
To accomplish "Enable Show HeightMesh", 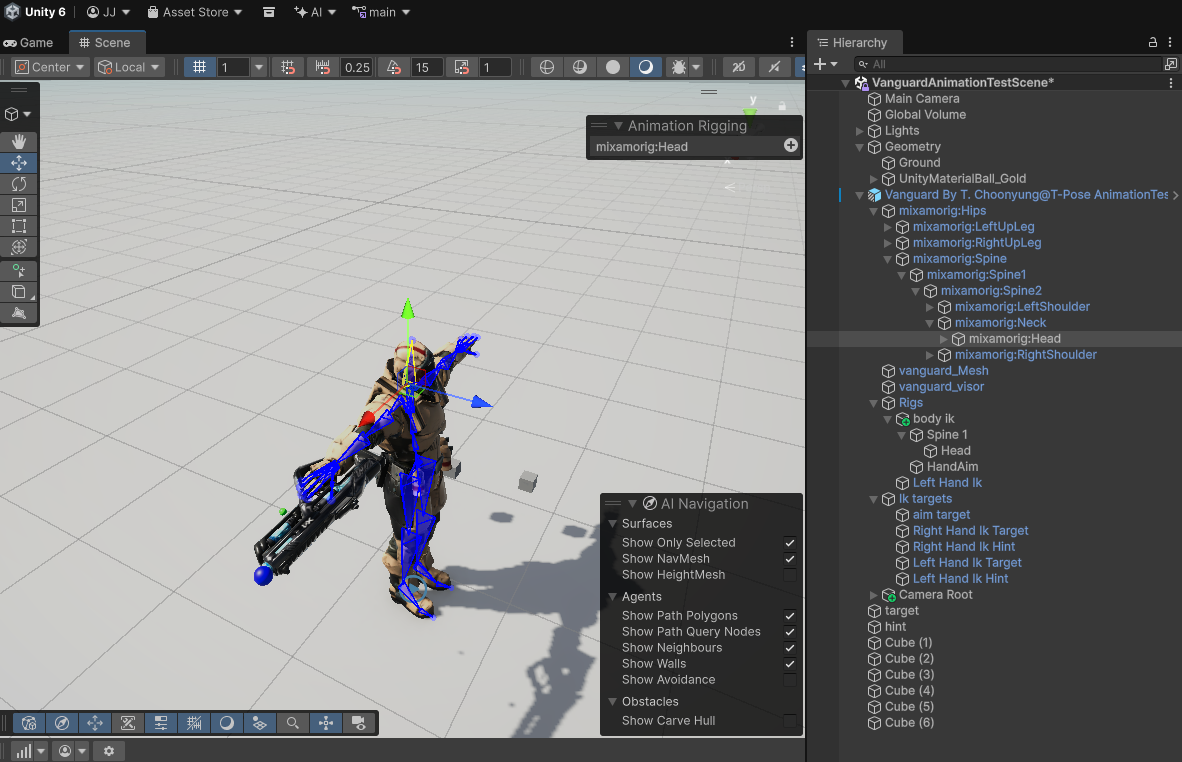I will point(789,575).
